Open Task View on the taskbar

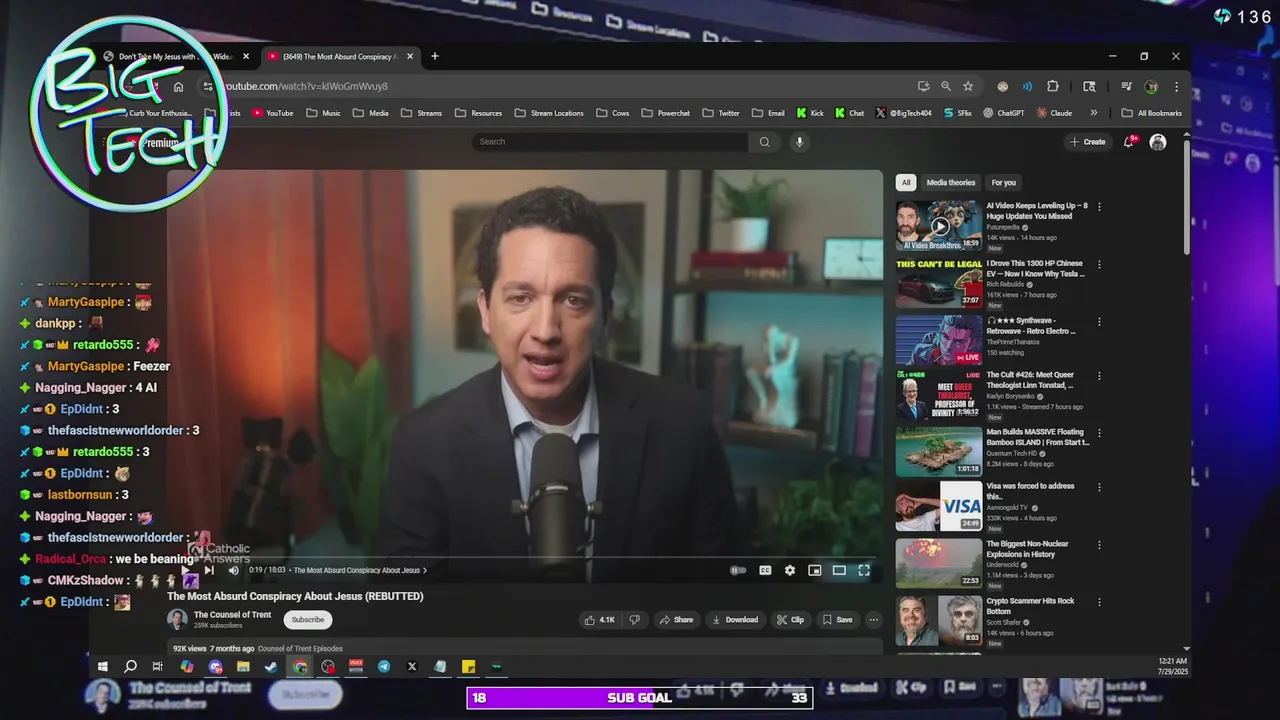pos(158,666)
